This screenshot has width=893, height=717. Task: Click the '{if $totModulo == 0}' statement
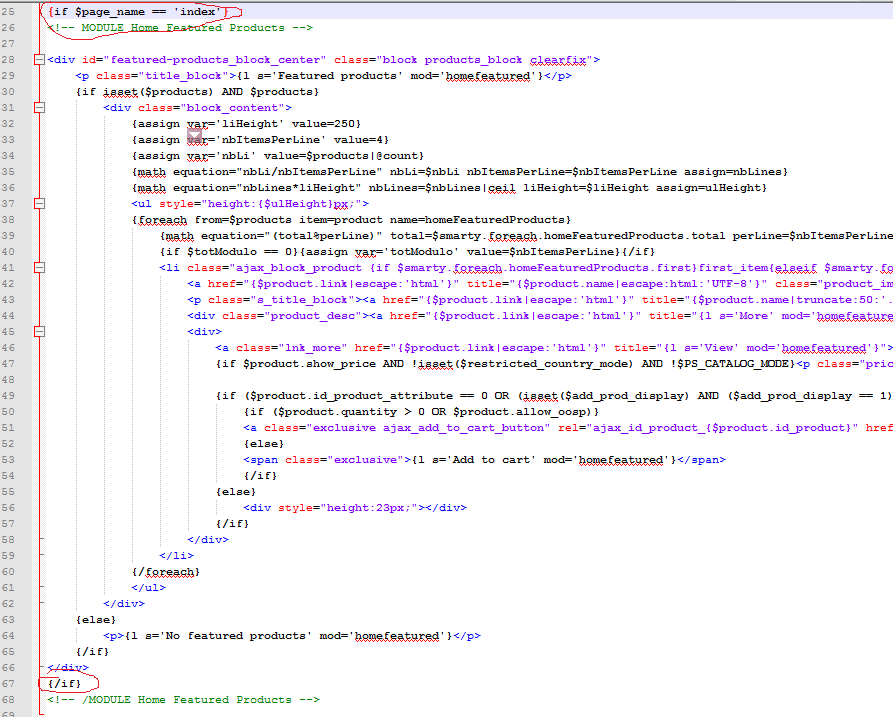pos(230,251)
